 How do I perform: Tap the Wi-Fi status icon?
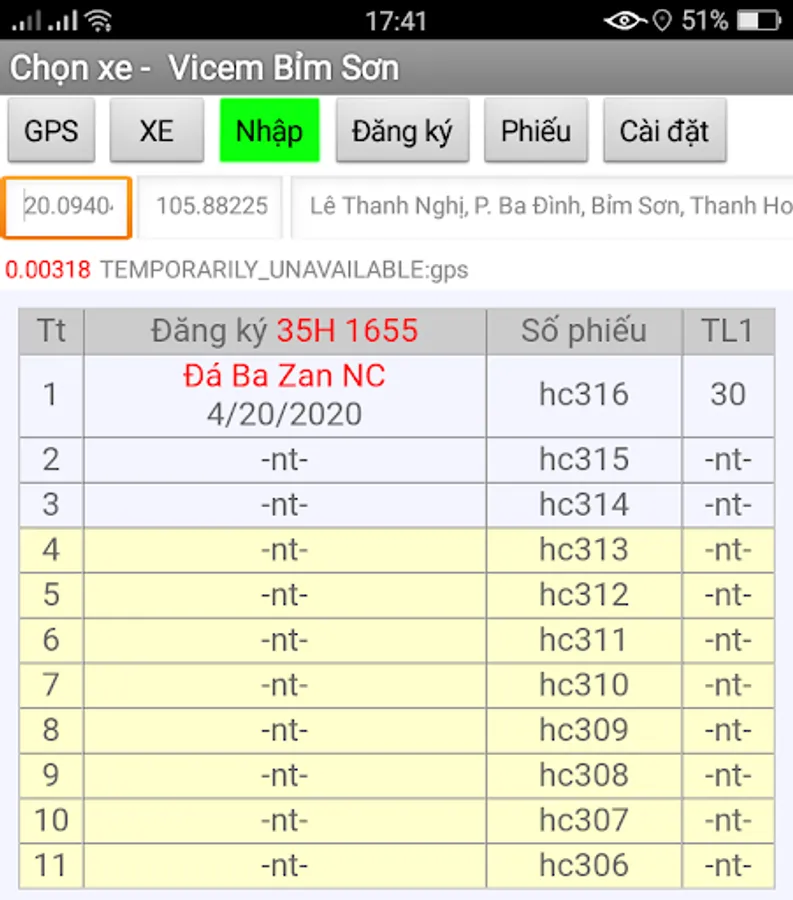point(99,21)
